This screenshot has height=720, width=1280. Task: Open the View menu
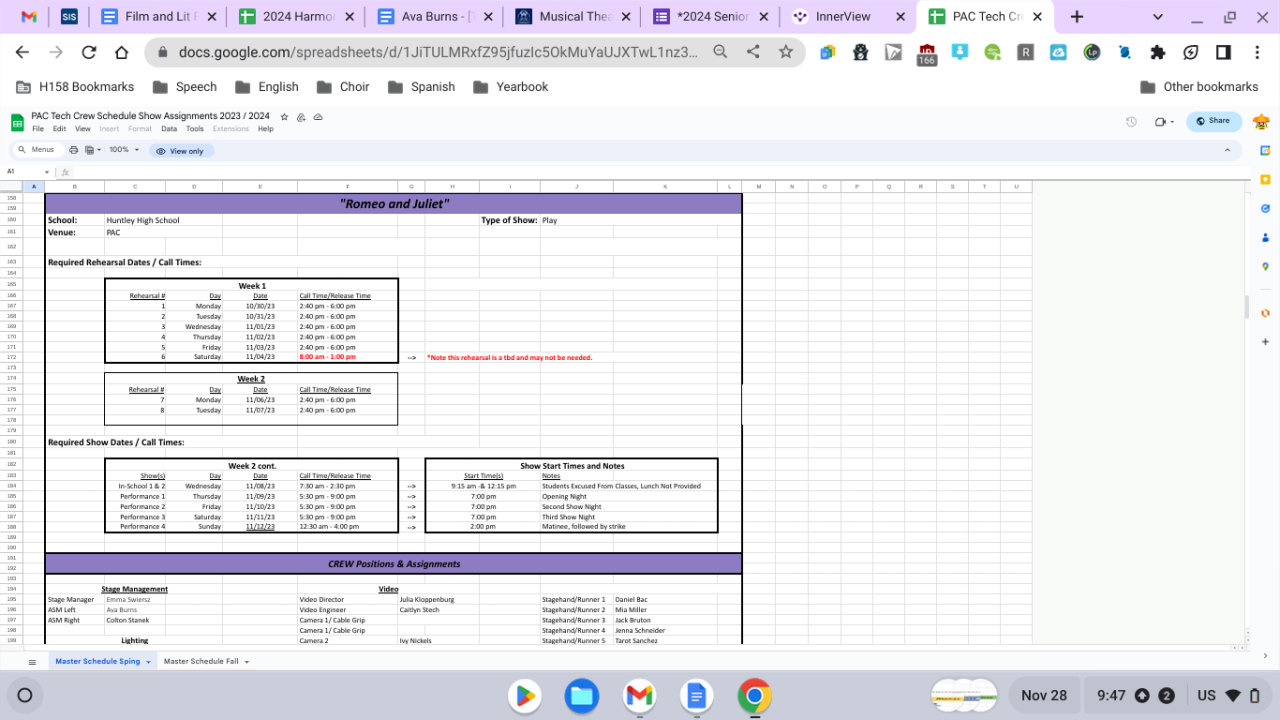[x=83, y=129]
